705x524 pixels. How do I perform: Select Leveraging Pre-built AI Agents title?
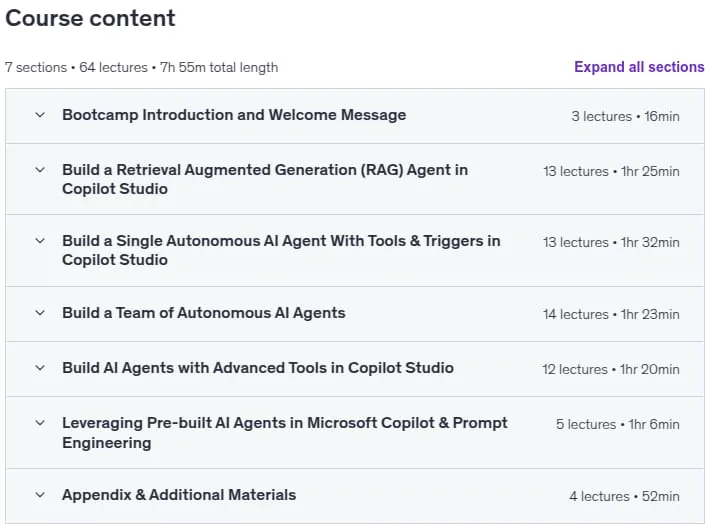tap(285, 433)
